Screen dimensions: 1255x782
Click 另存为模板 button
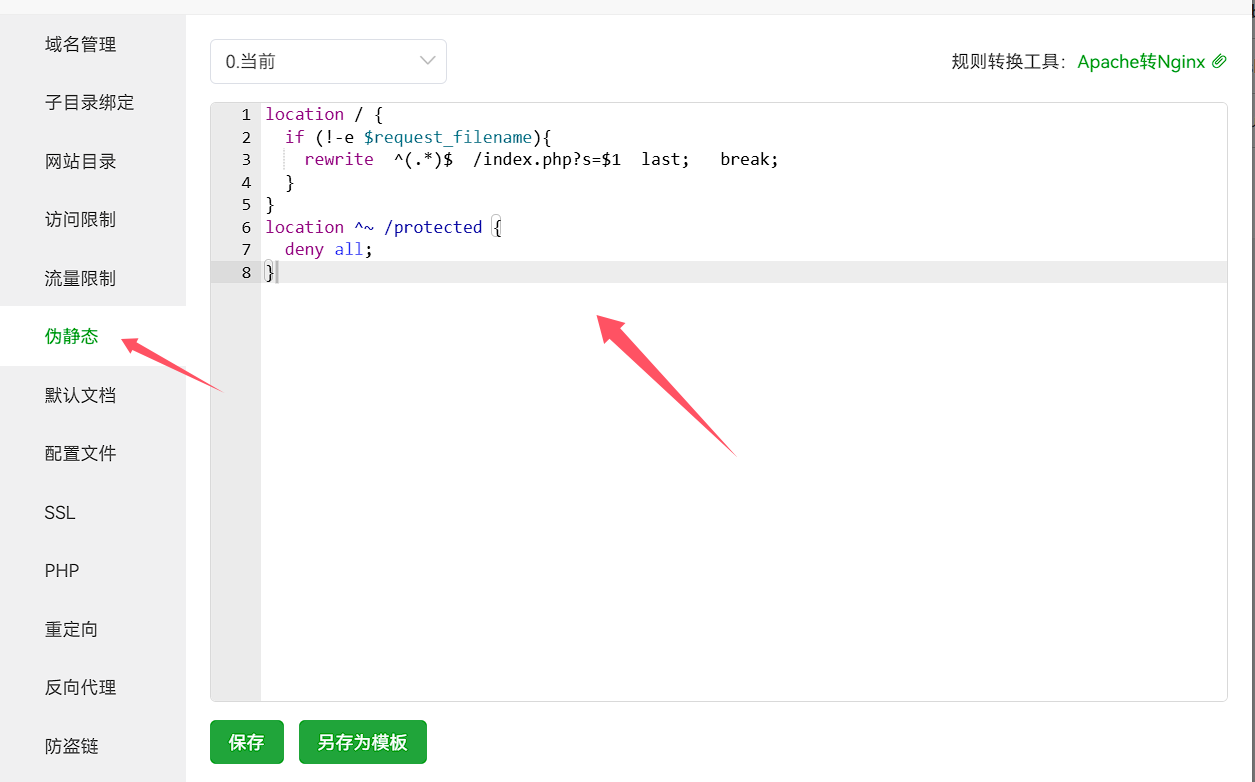coord(362,742)
